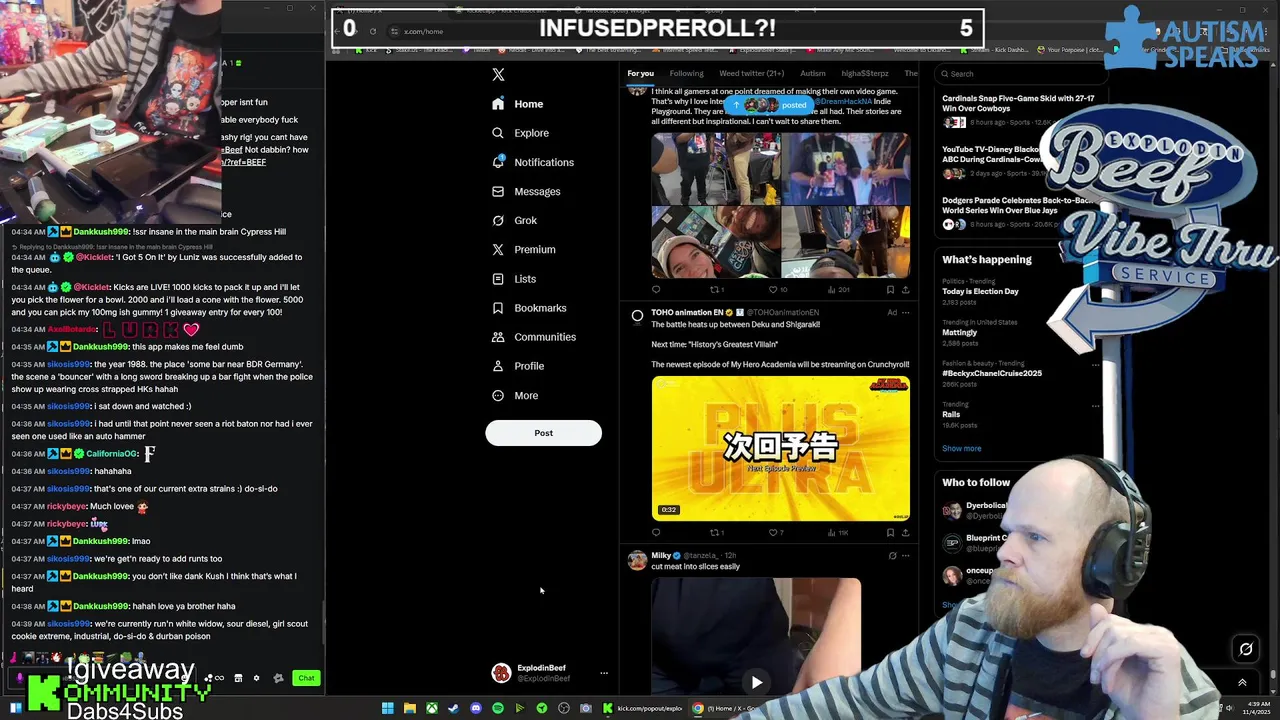Open the Home page icon
The width and height of the screenshot is (1280, 720).
pos(498,104)
